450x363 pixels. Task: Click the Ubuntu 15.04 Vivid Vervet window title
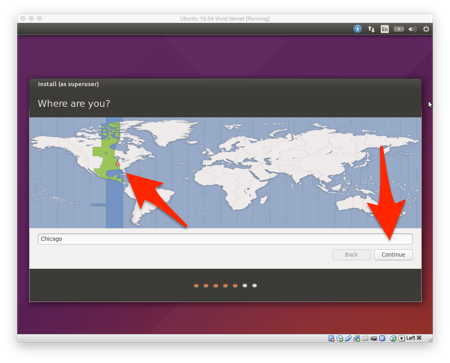point(225,19)
